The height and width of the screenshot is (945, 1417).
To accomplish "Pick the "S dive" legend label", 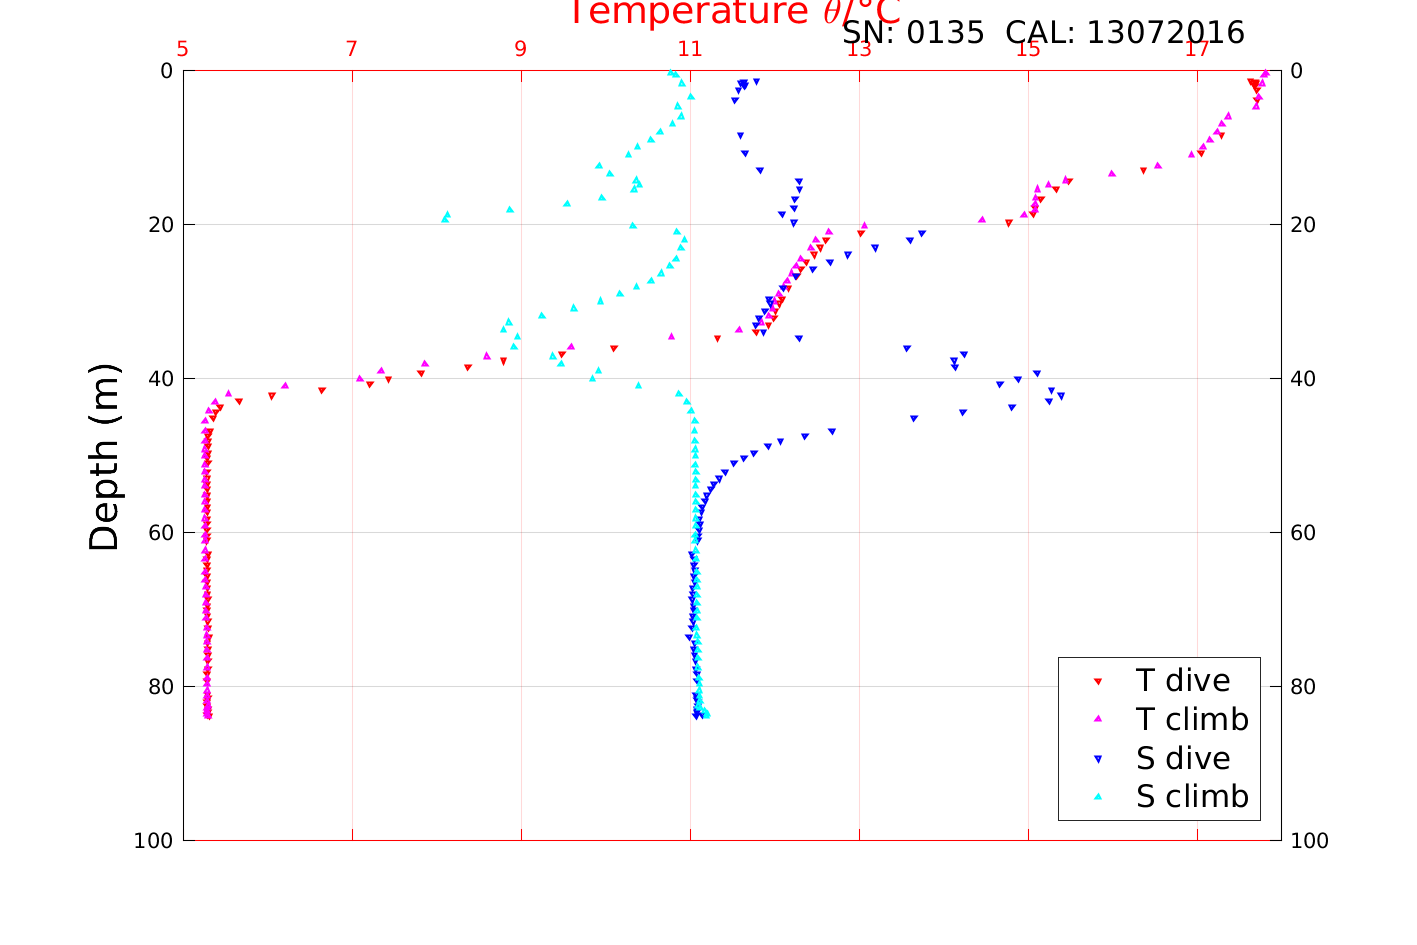I will coord(1182,759).
